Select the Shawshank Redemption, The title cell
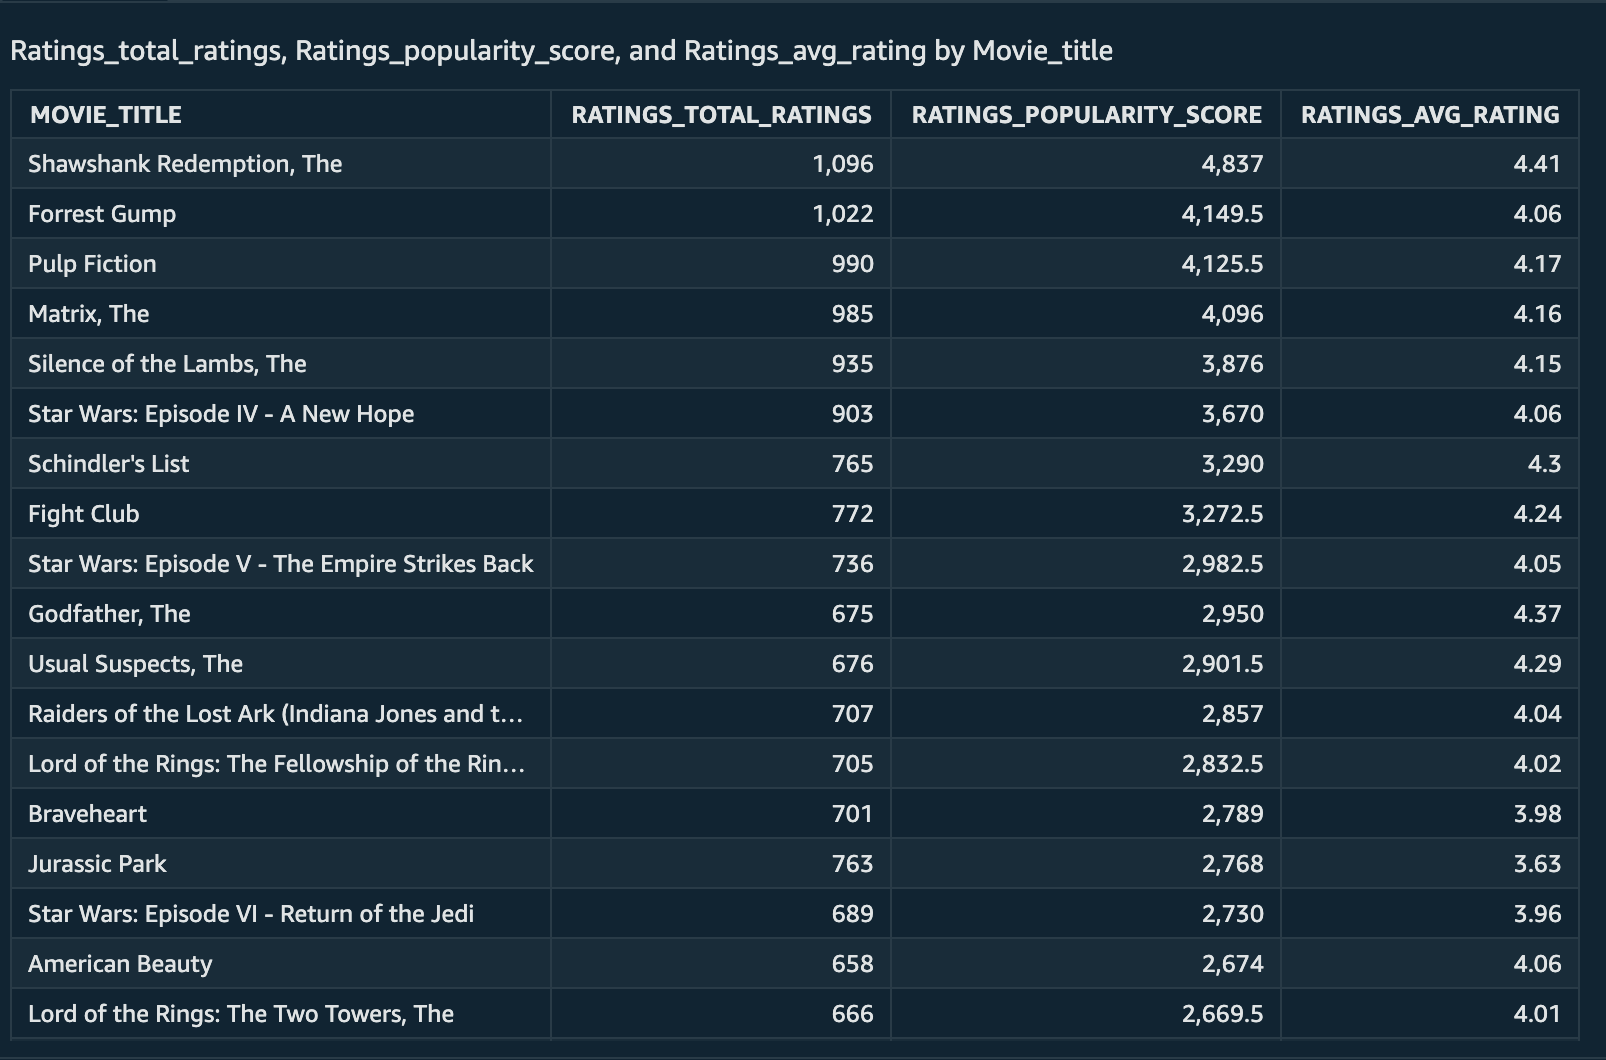Viewport: 1606px width, 1060px height. pos(185,164)
